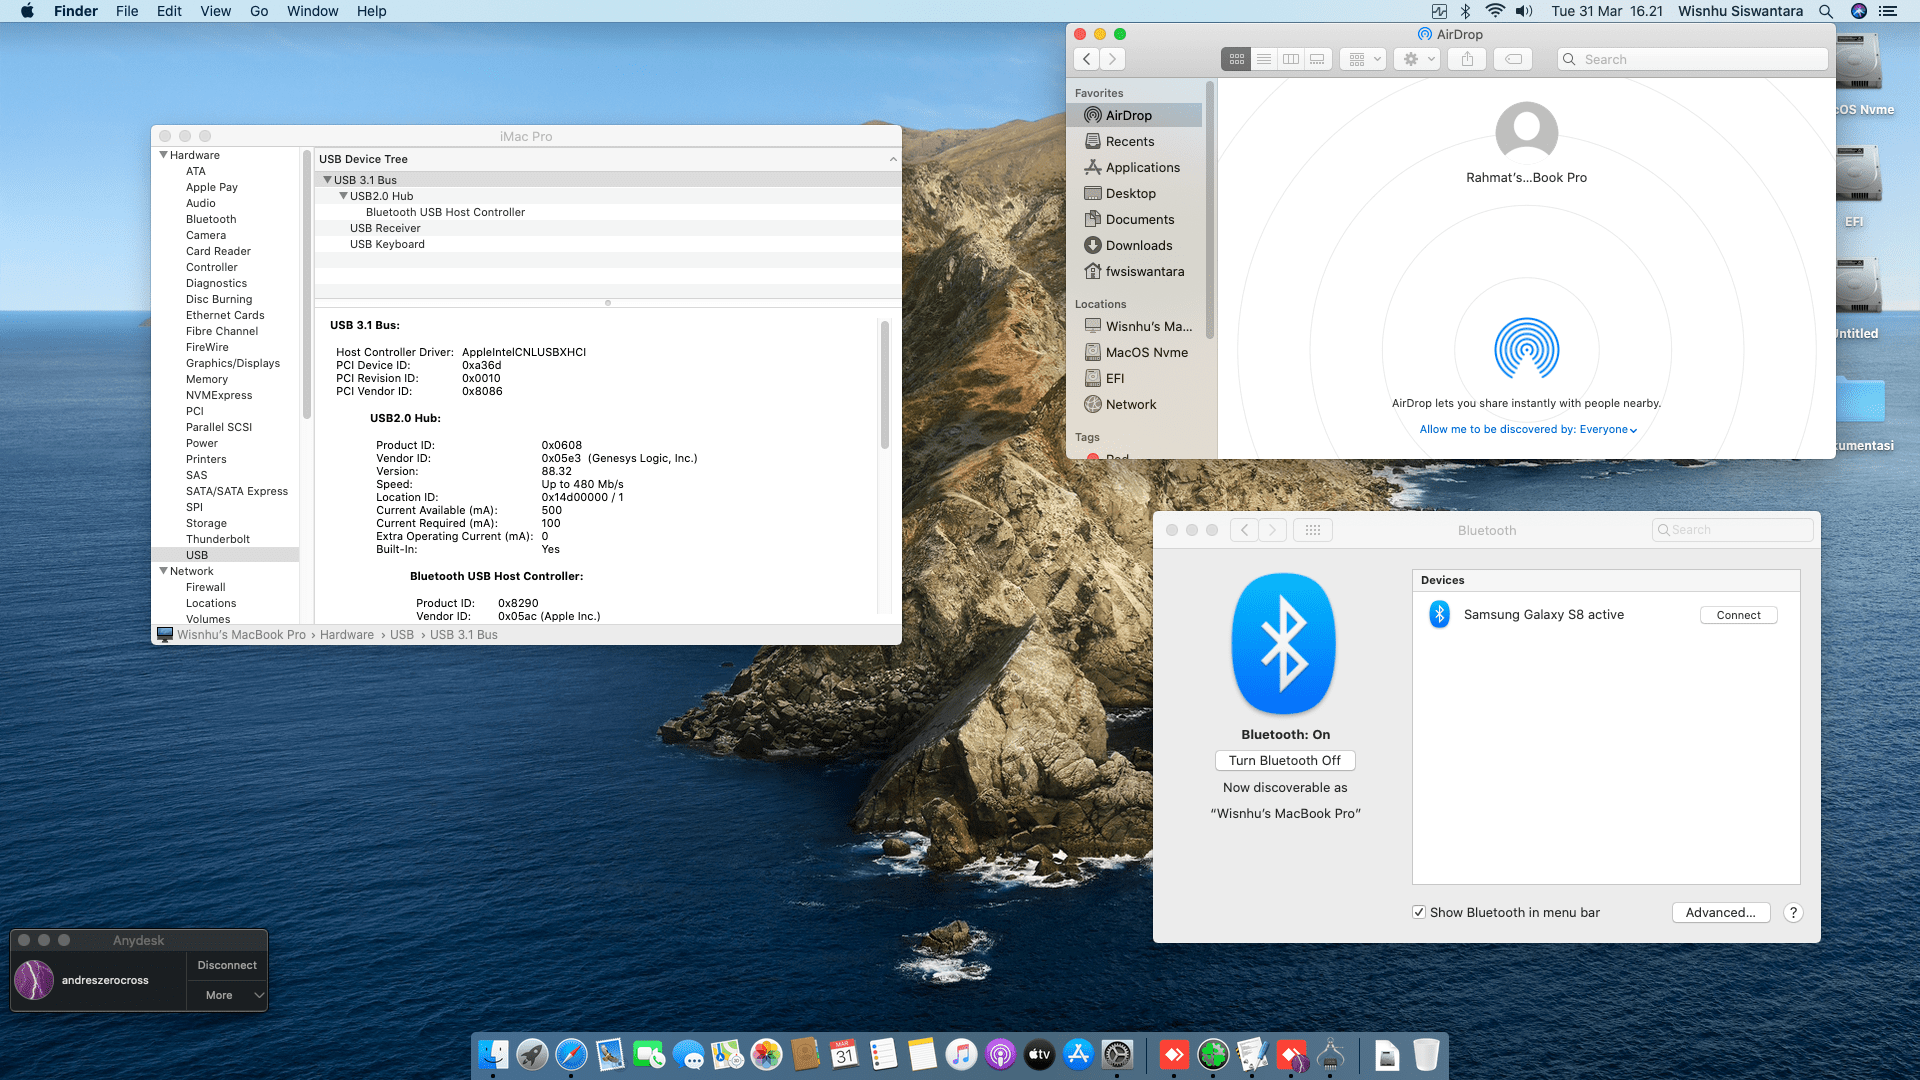Screen dimensions: 1920x1080
Task: Click the Finder window search field
Action: (1692, 59)
